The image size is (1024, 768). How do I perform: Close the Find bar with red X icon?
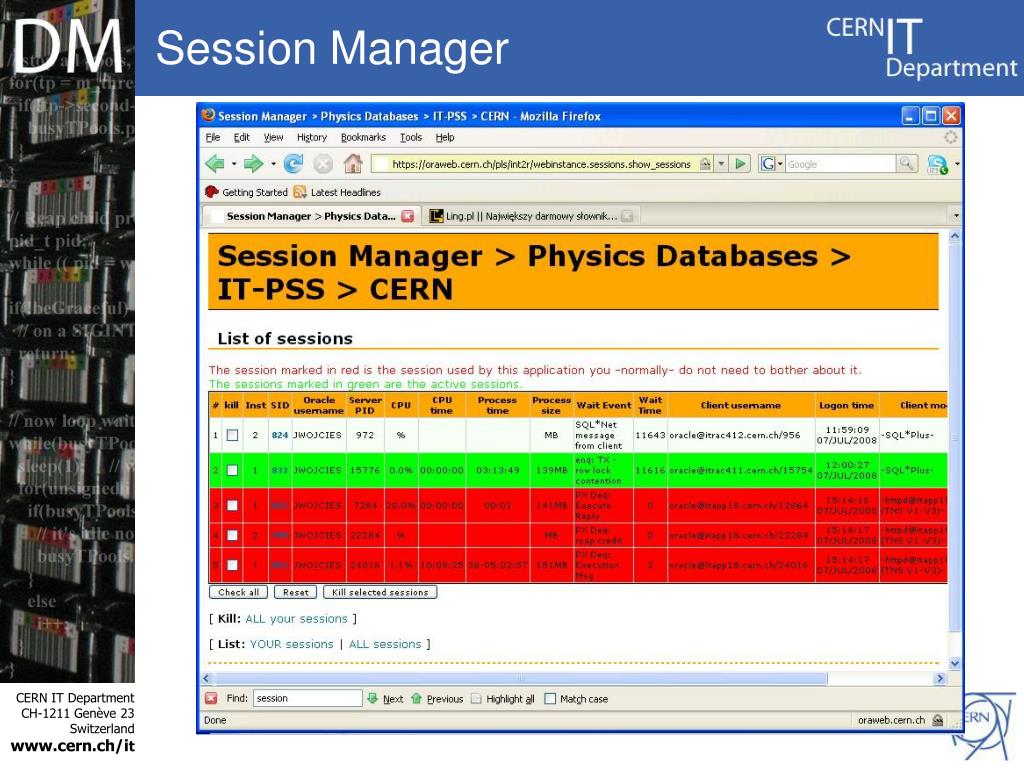point(211,698)
